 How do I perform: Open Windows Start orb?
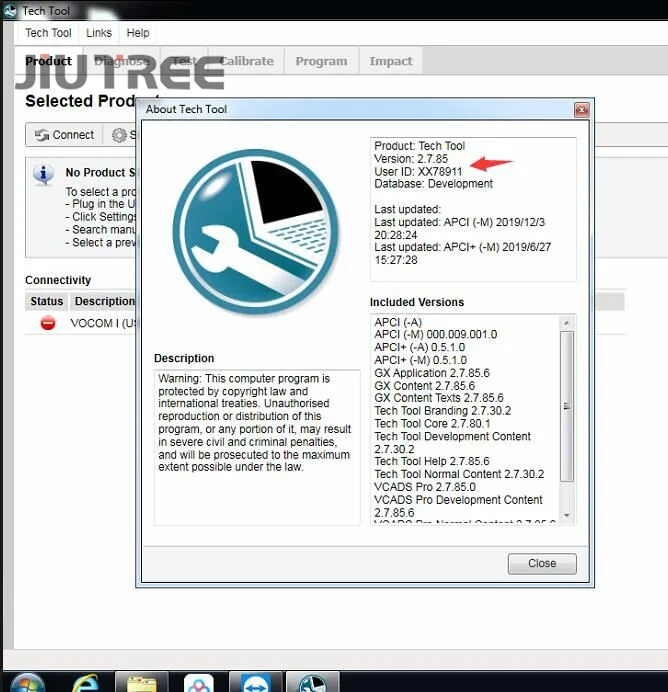tap(27, 682)
